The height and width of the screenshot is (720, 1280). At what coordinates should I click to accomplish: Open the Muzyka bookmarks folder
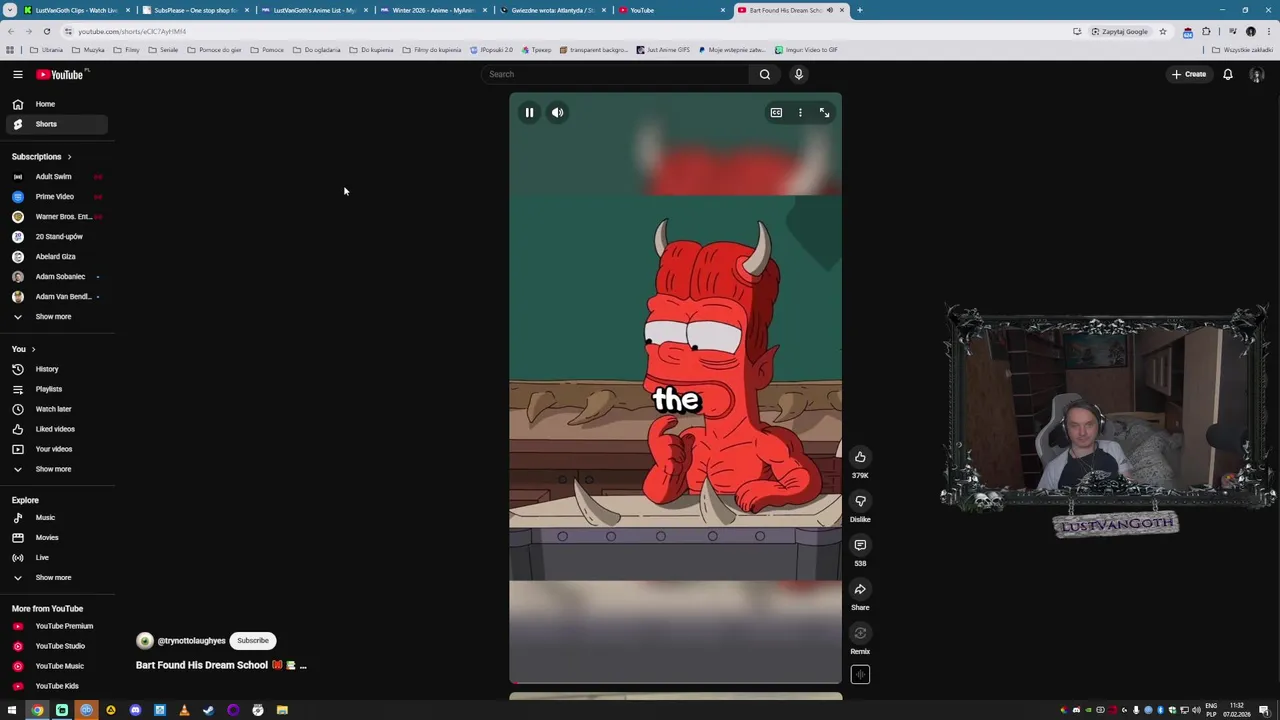coord(88,50)
